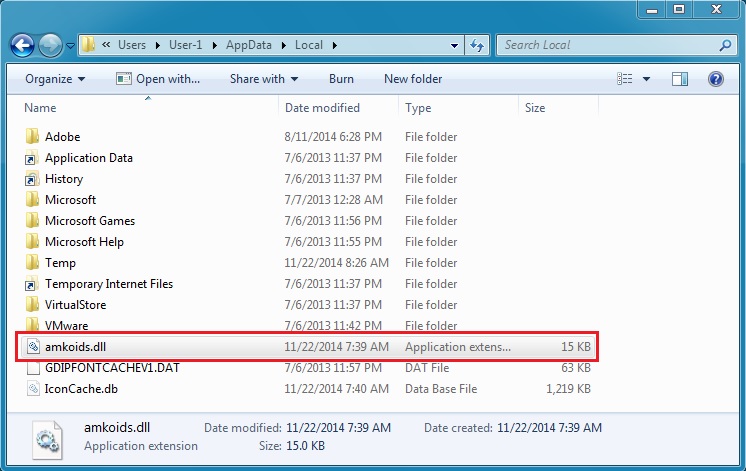Select the History shortcut icon
Viewport: 746px width, 471px height.
coord(32,178)
